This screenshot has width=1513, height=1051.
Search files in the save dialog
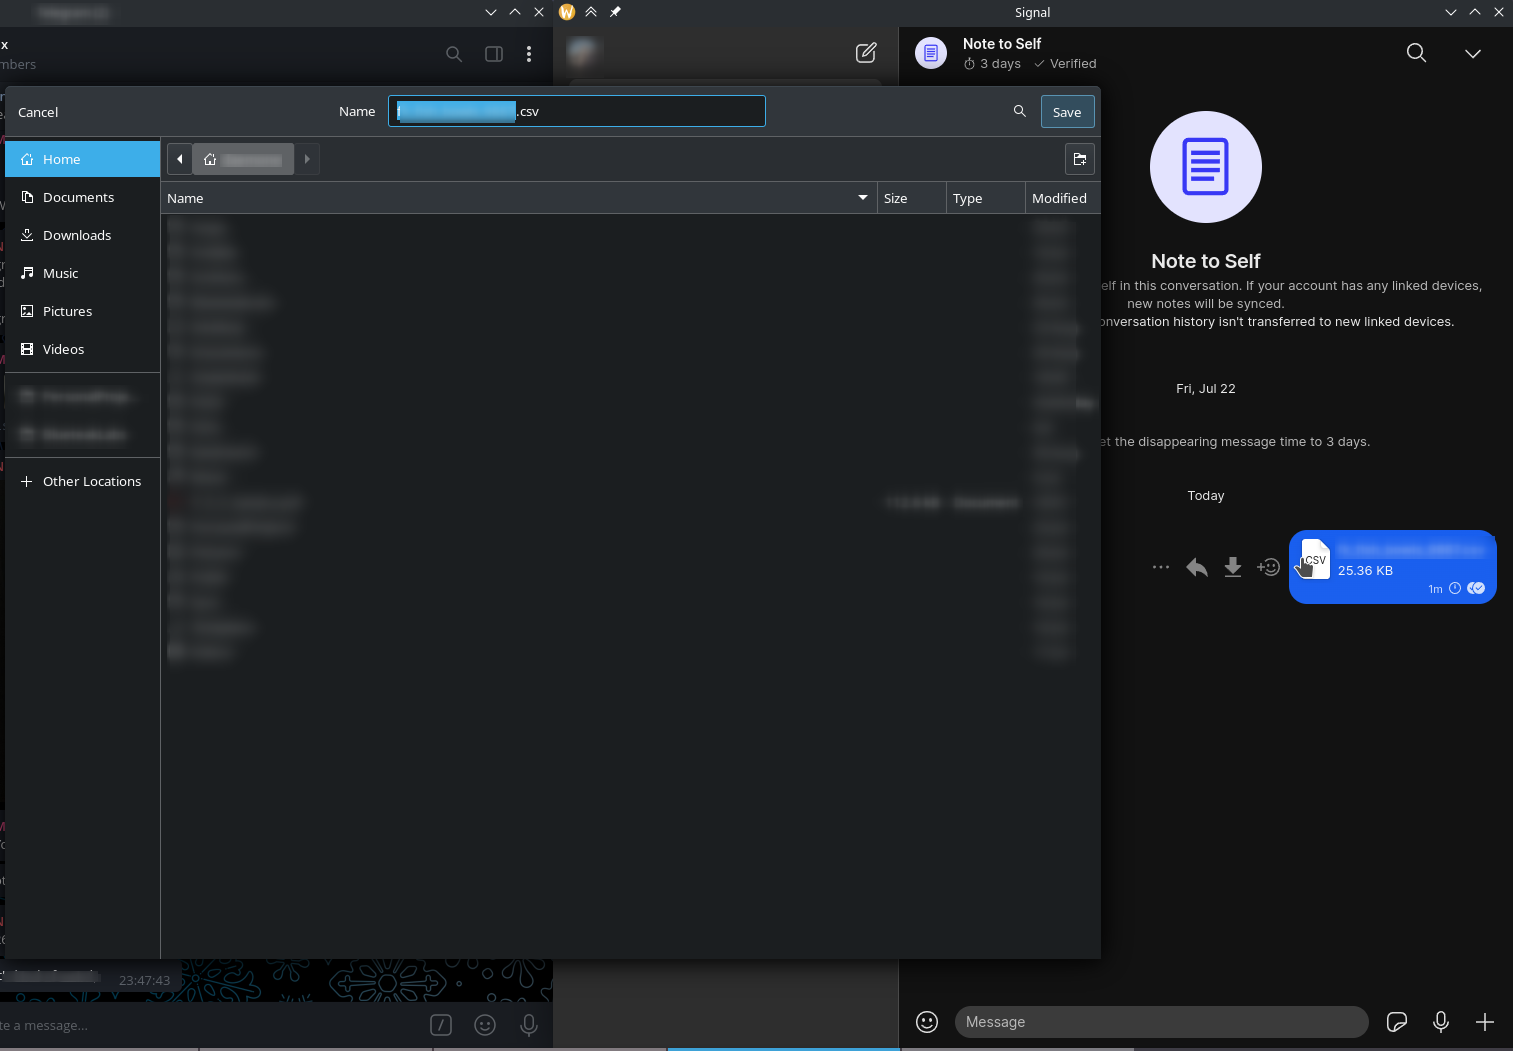1019,111
